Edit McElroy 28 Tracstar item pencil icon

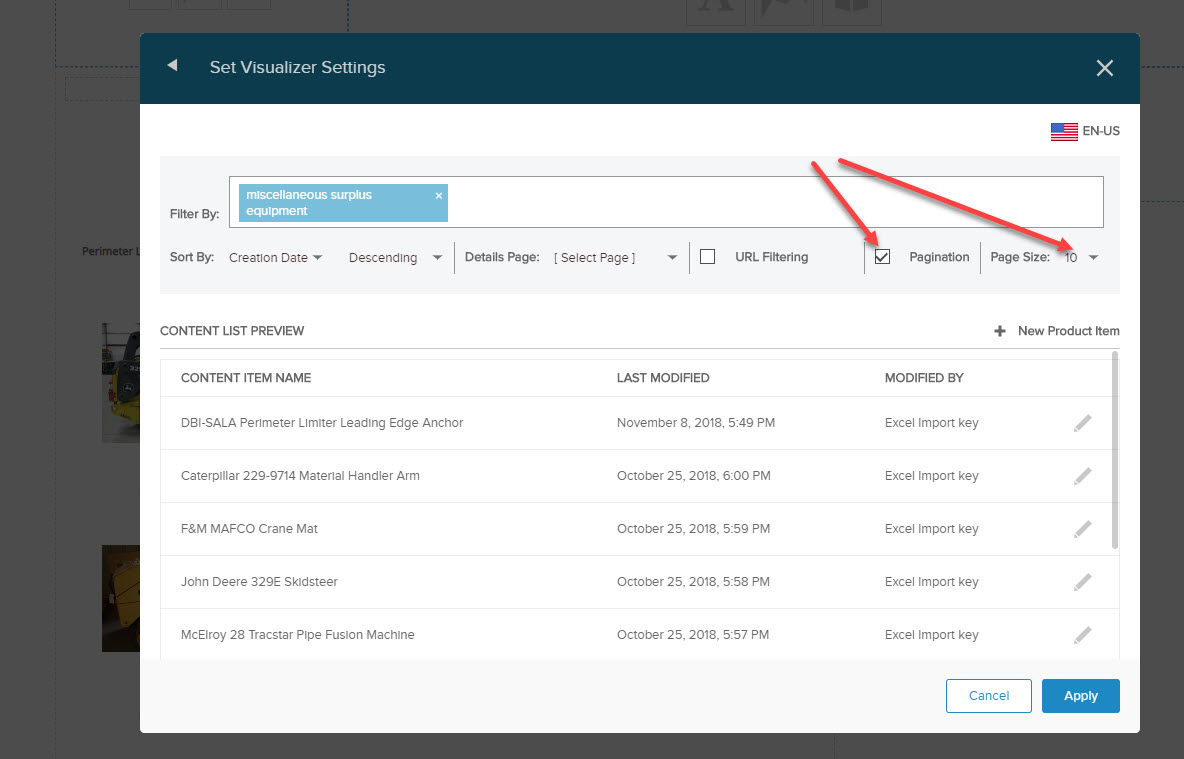[1082, 635]
